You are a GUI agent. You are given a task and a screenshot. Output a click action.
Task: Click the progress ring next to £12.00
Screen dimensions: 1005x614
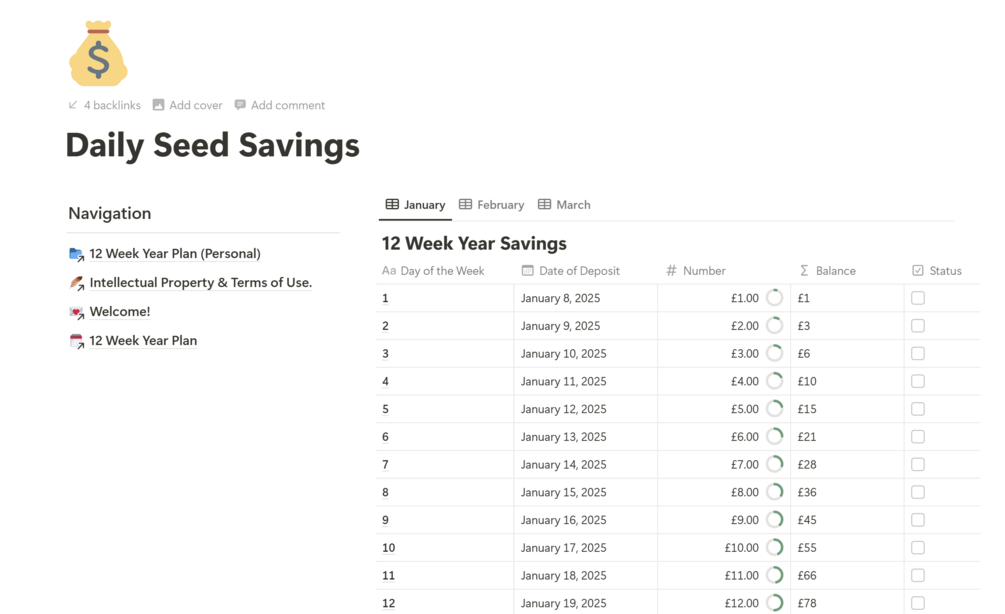(x=775, y=603)
